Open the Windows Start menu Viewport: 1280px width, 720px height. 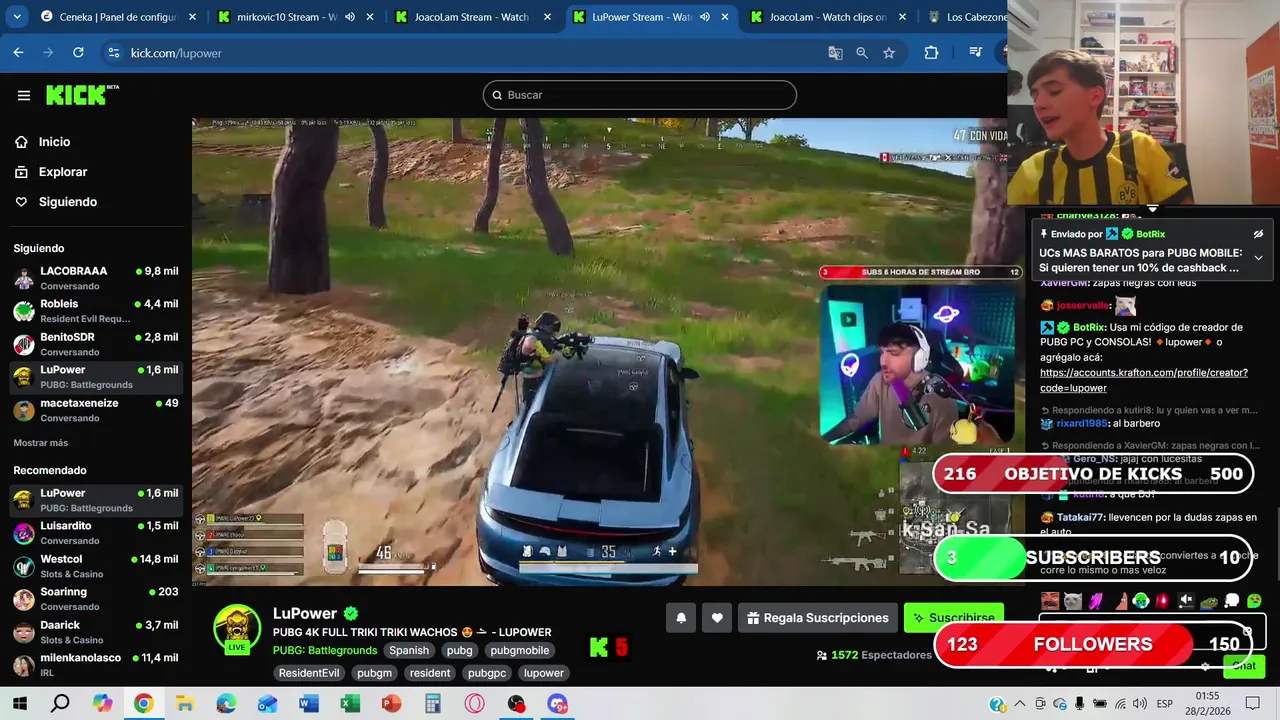click(20, 704)
